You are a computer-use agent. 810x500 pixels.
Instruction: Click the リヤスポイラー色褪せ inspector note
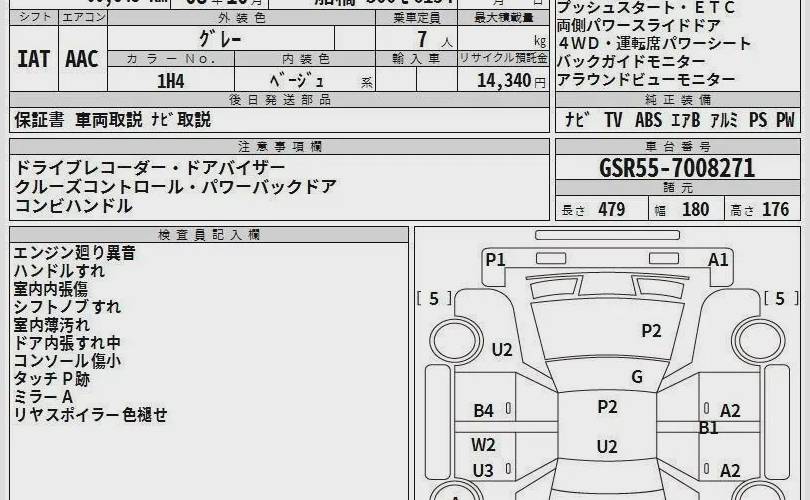point(90,414)
